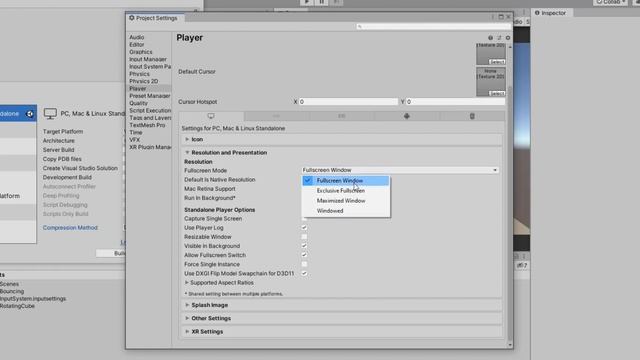Toggle Use DXGI Flip Model Swapchain checkbox
The height and width of the screenshot is (360, 640).
click(x=304, y=273)
